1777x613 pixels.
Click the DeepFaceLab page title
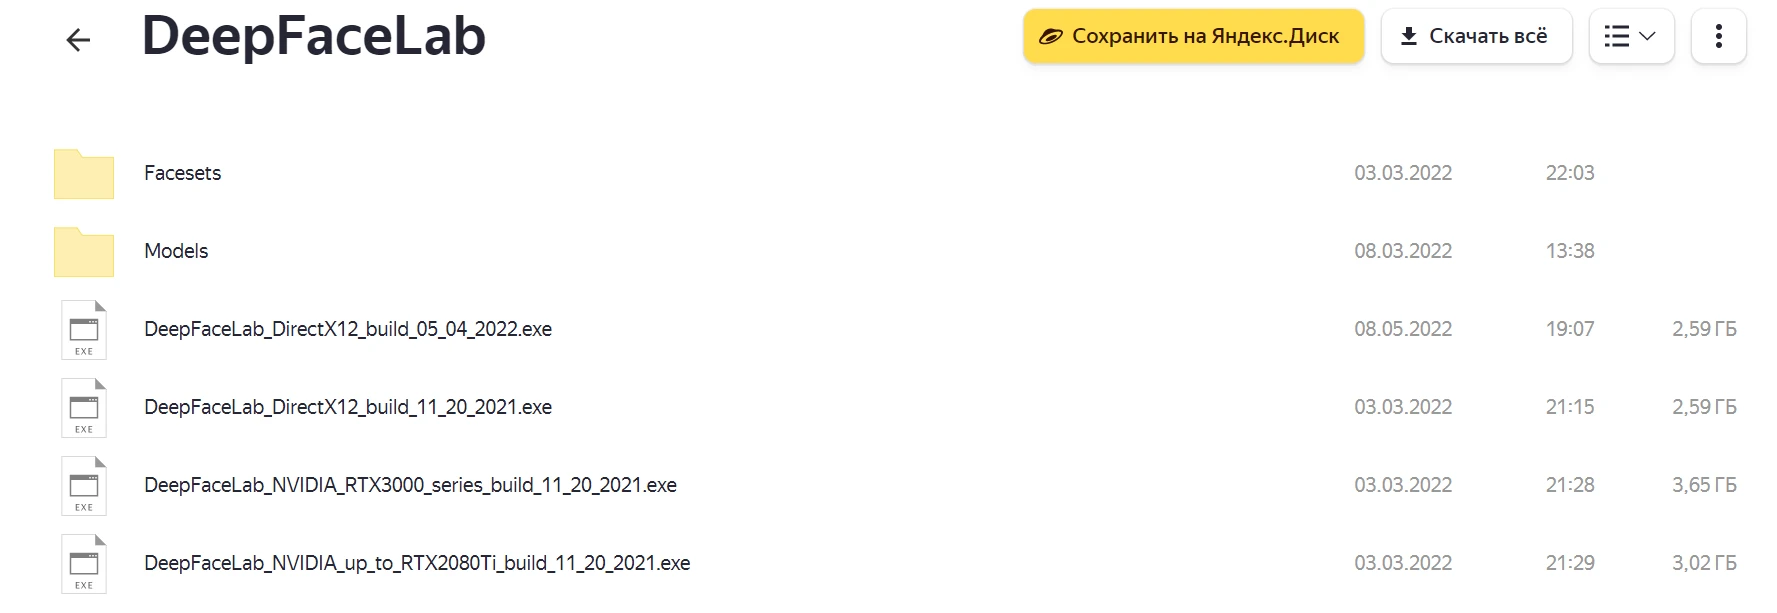(x=314, y=36)
